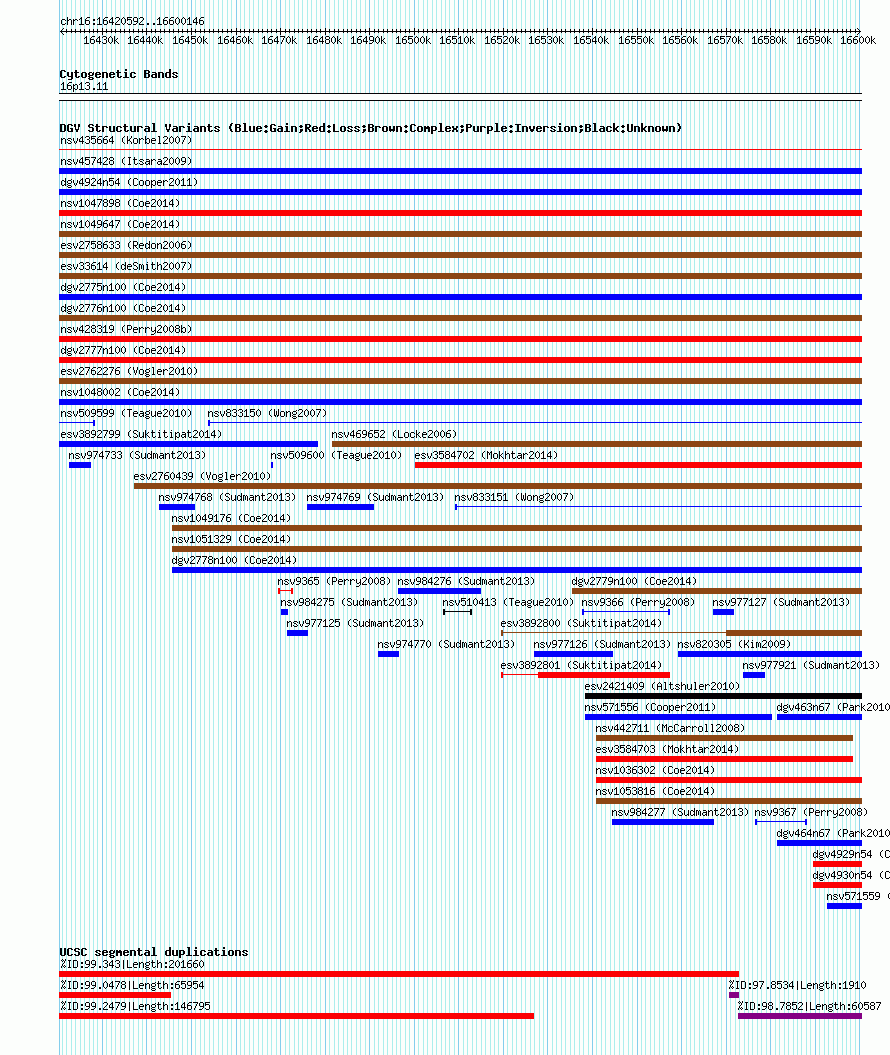Select nsv984276 (Sudmant2013) variant

tap(467, 581)
